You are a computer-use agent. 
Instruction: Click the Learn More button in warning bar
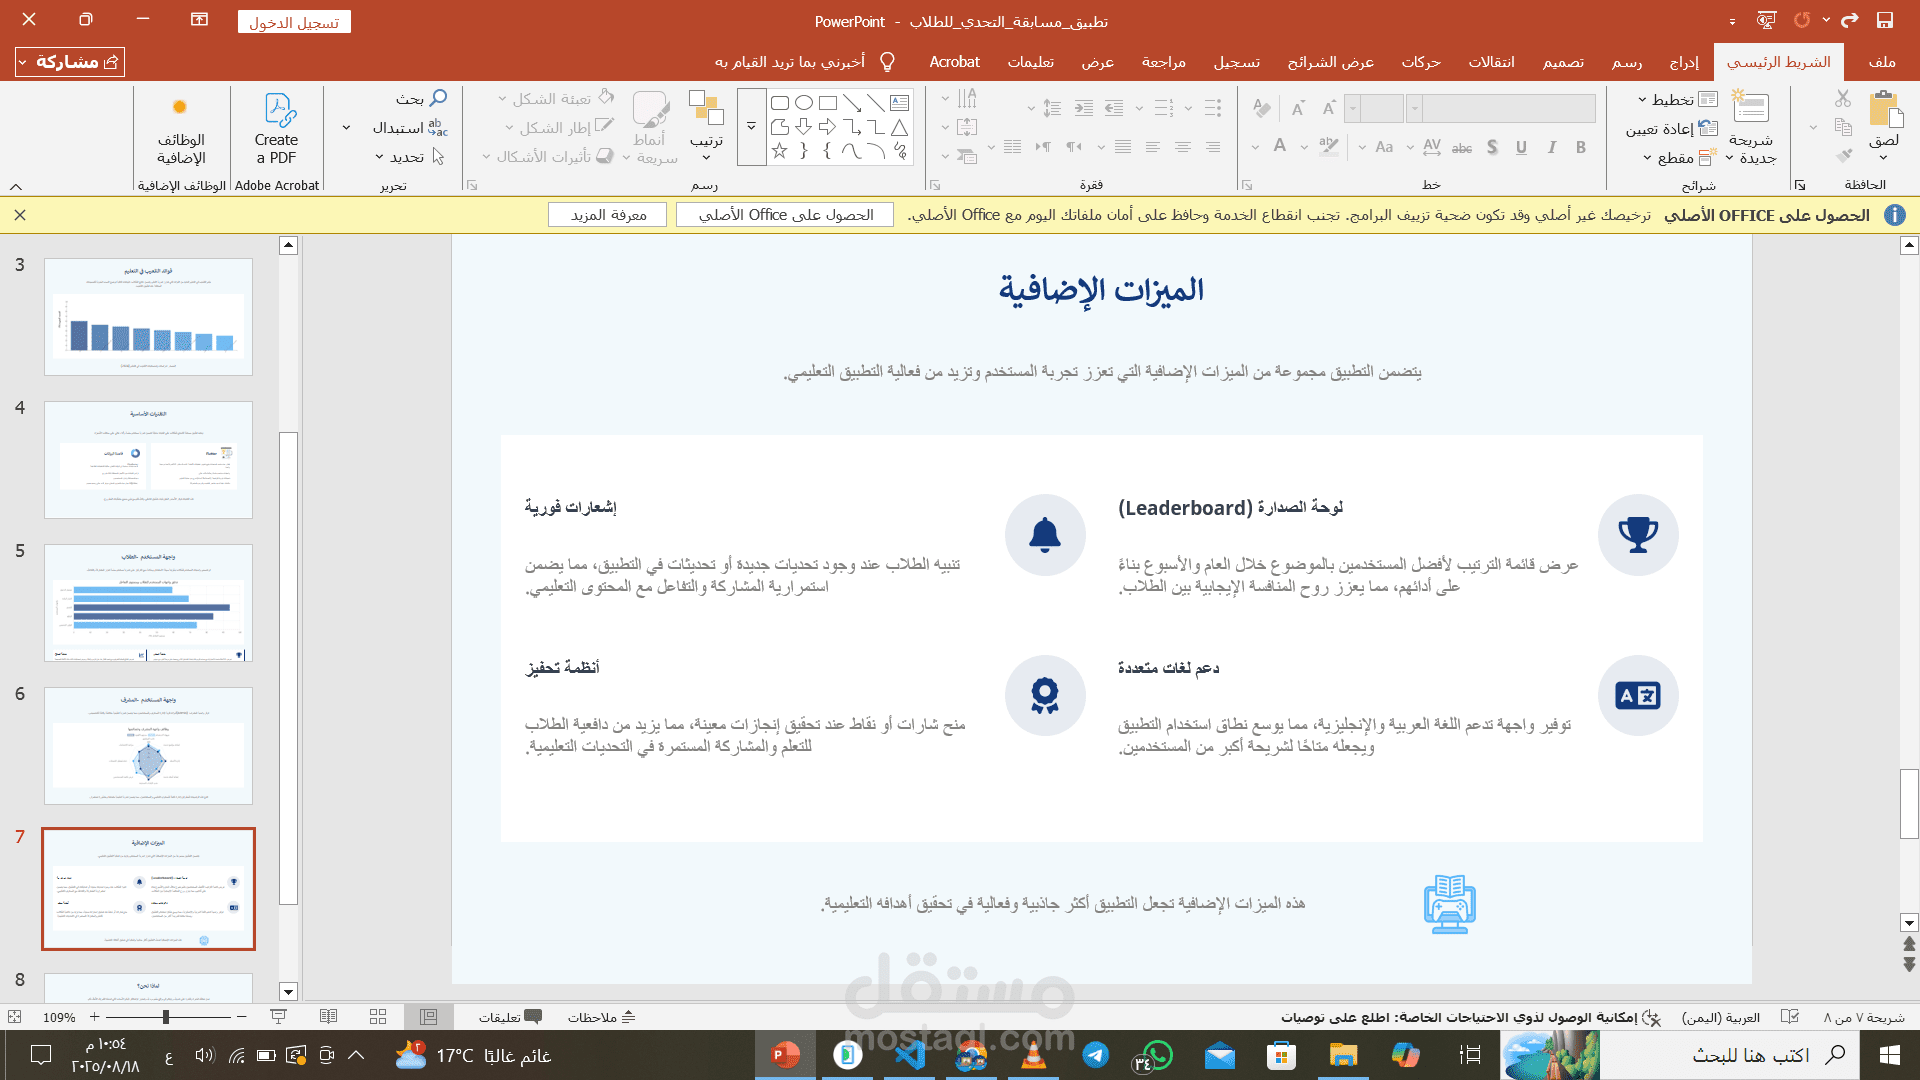click(x=608, y=215)
